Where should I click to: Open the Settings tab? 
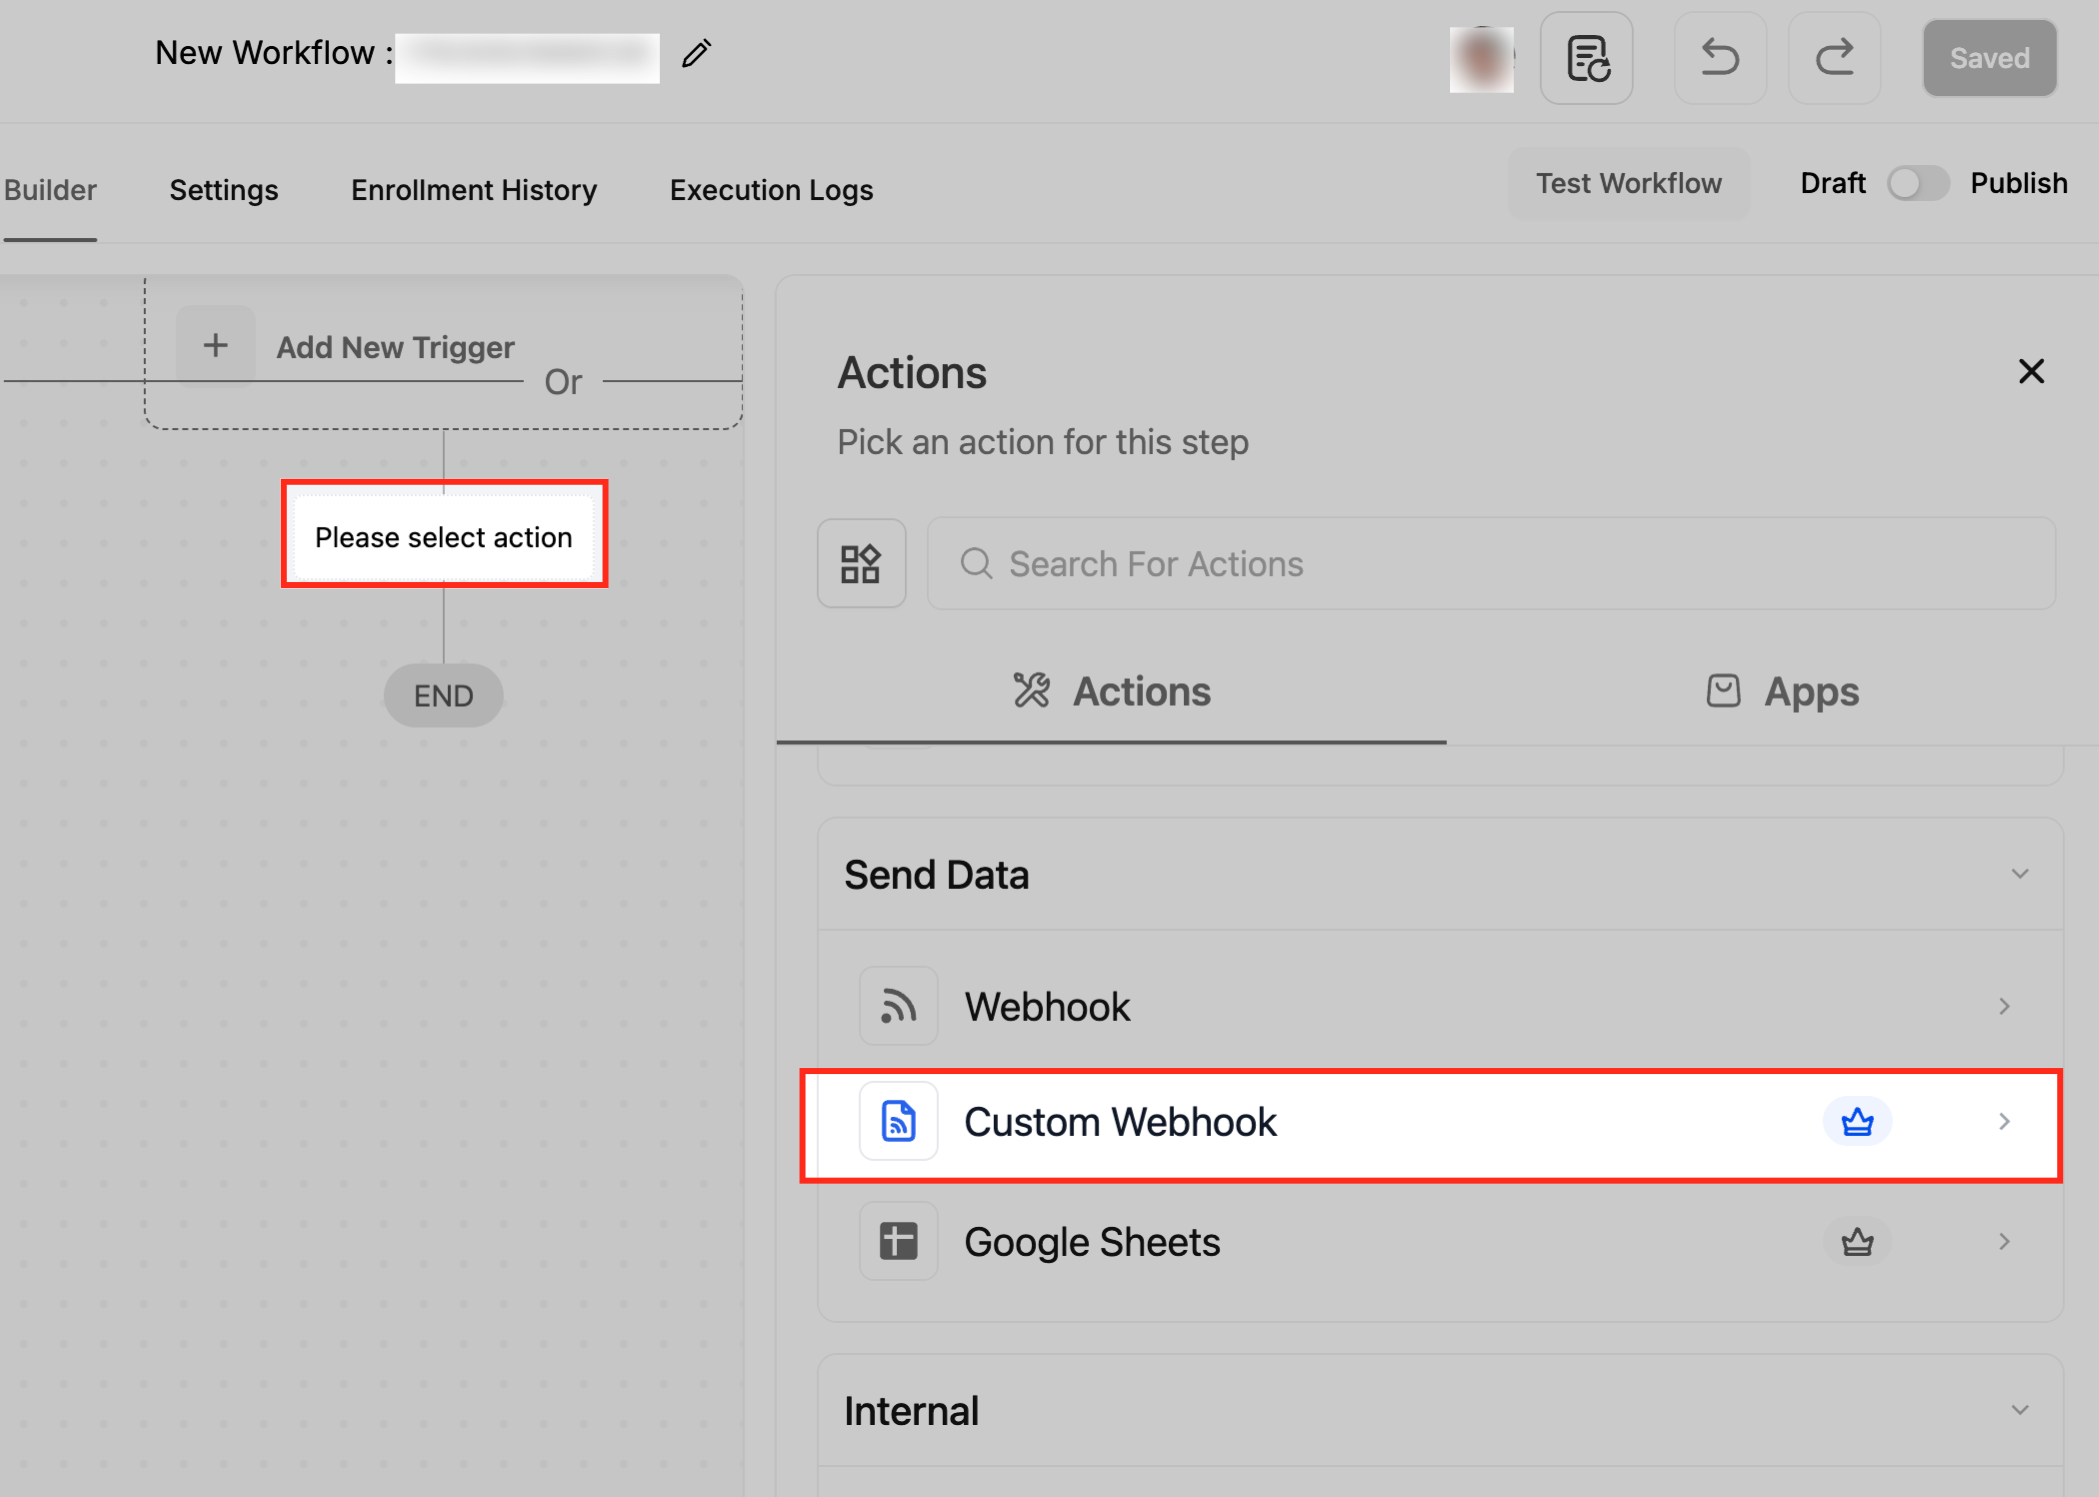[x=224, y=190]
